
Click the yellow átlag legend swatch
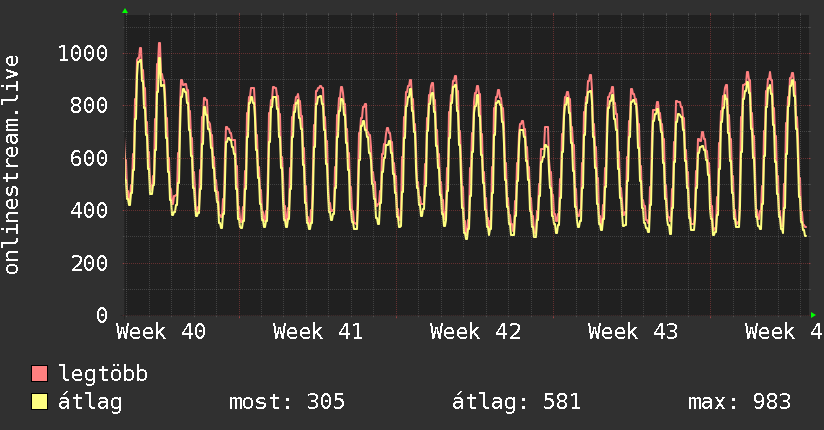click(x=39, y=402)
